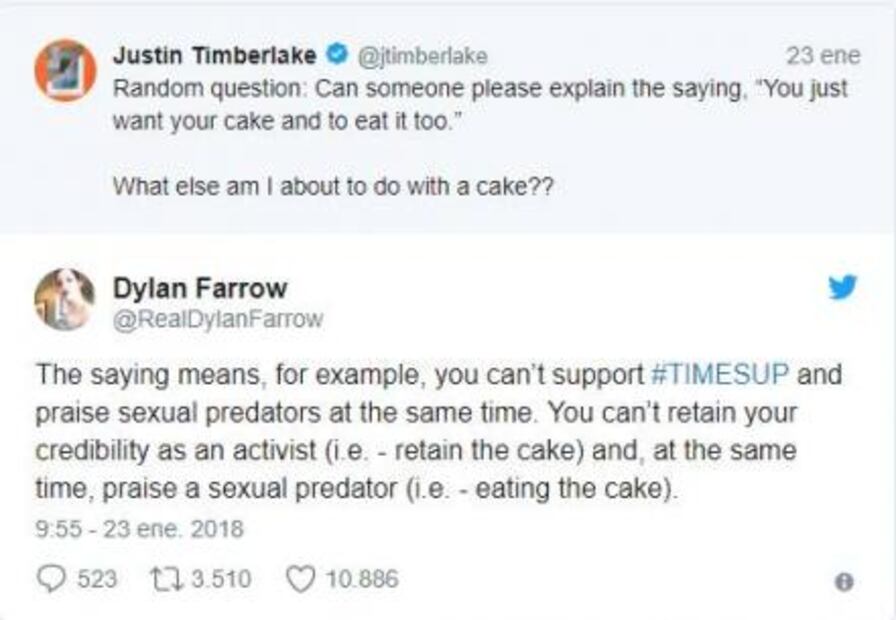This screenshot has width=896, height=620.
Task: Click the Dylan Farrow display name
Action: point(199,289)
